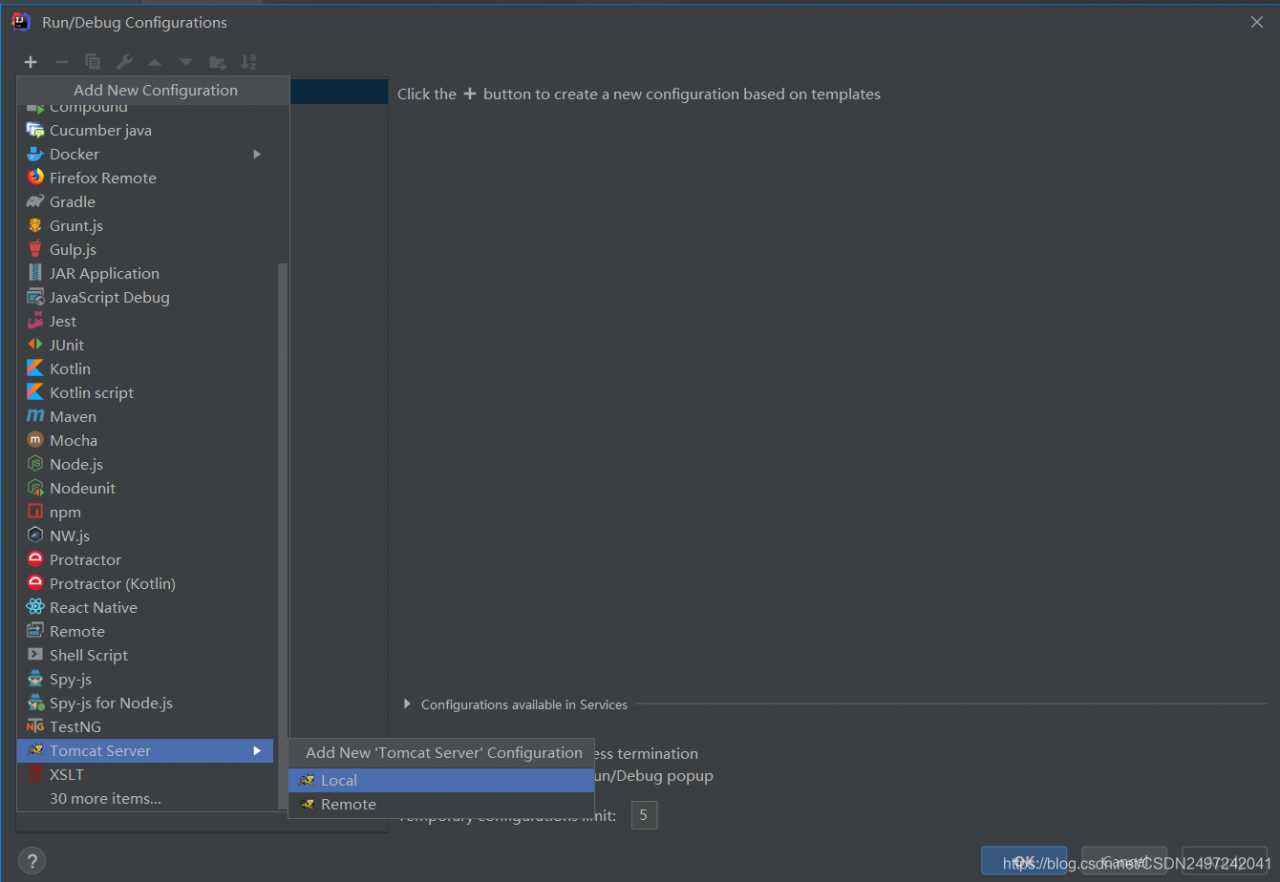Select the Maven configuration type

(145, 417)
